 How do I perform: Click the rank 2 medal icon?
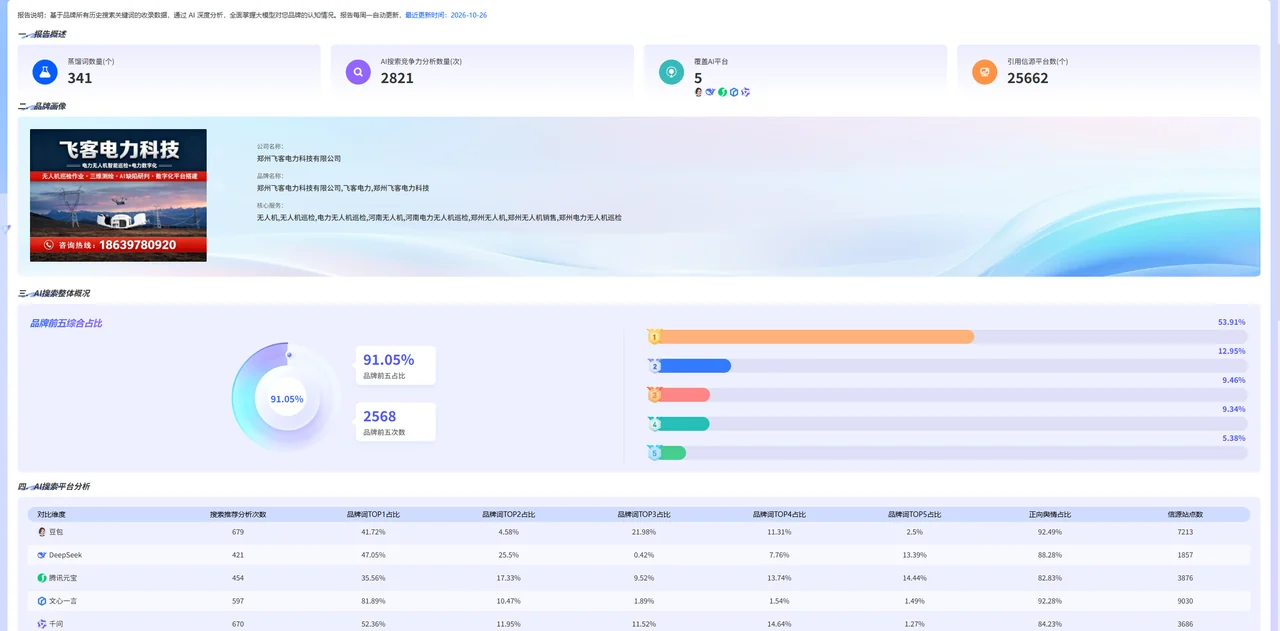pyautogui.click(x=655, y=366)
